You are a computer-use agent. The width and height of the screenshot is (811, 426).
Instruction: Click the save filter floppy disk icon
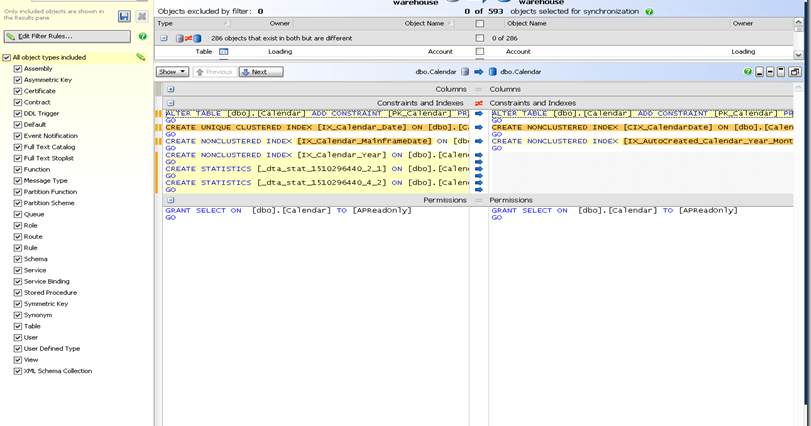pyautogui.click(x=124, y=17)
